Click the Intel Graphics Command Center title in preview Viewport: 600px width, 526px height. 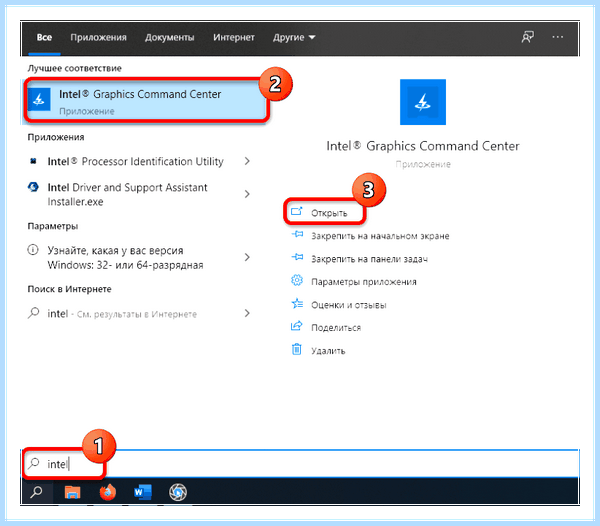pyautogui.click(x=423, y=146)
